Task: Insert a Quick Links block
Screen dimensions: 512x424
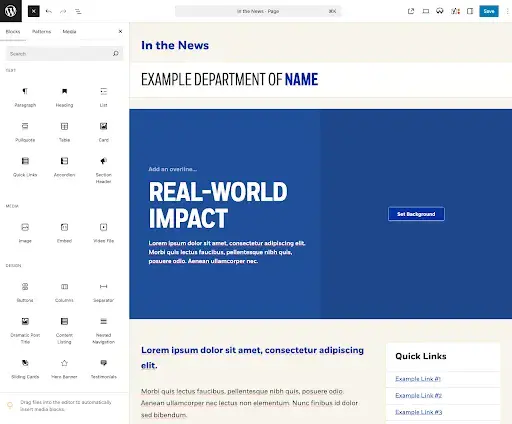Action: pyautogui.click(x=25, y=167)
